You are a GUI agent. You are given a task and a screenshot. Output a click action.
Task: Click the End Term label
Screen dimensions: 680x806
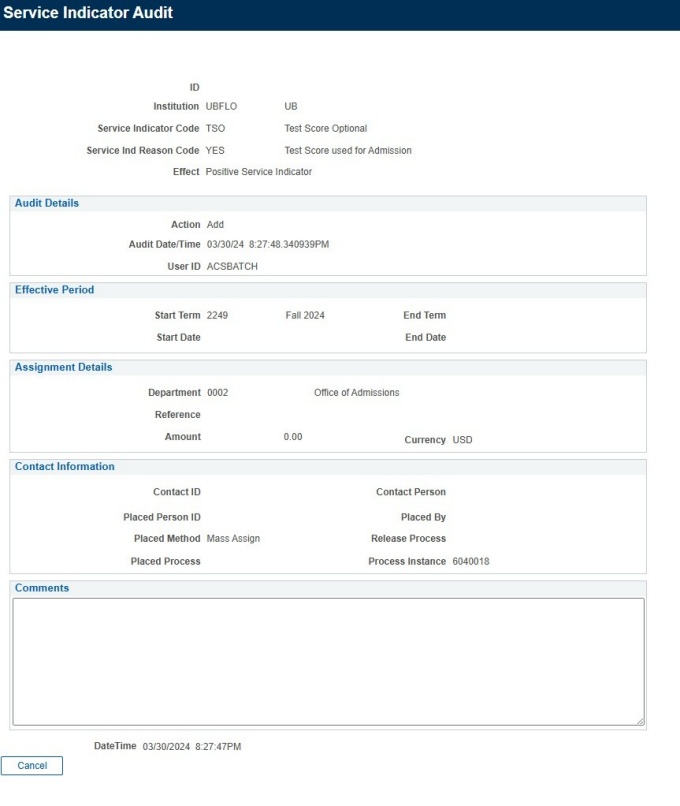pos(425,316)
